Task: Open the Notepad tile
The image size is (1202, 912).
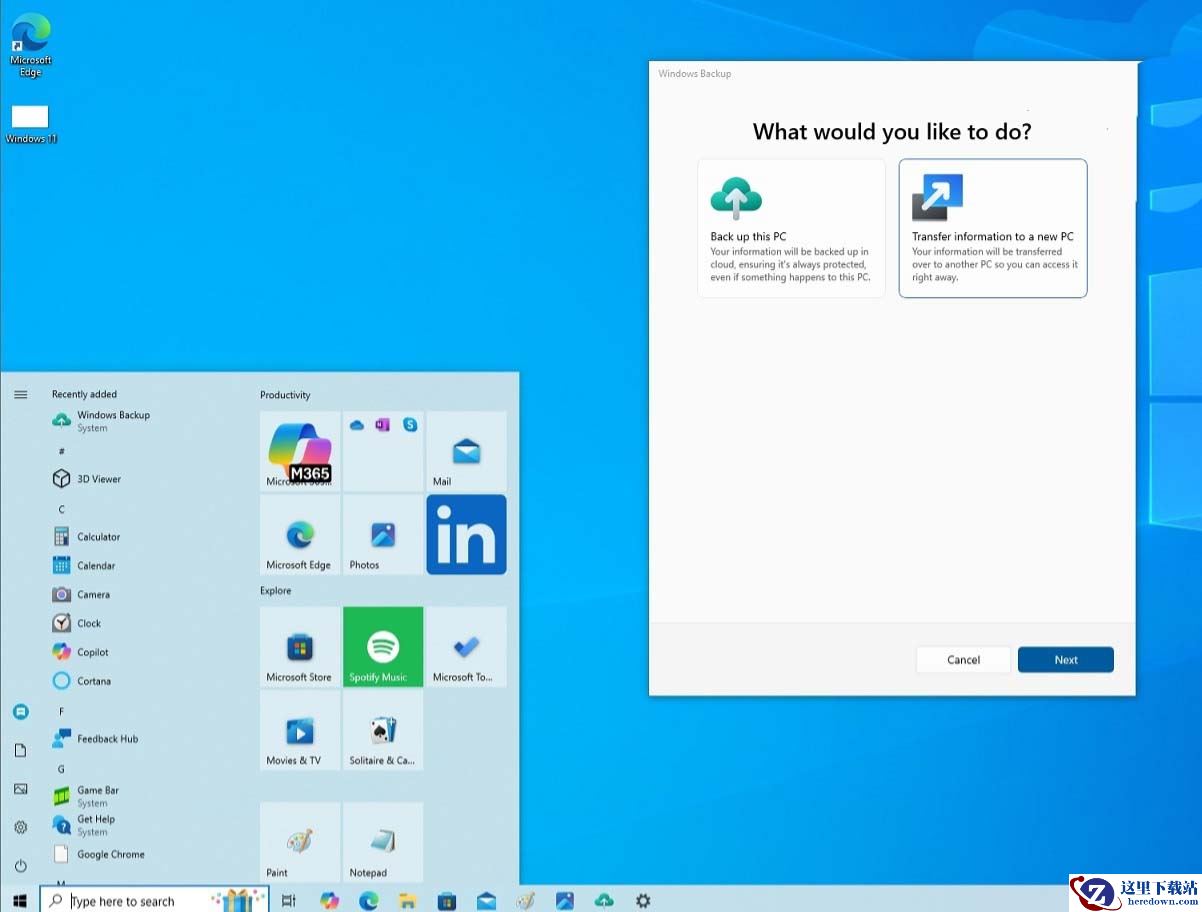Action: [383, 842]
